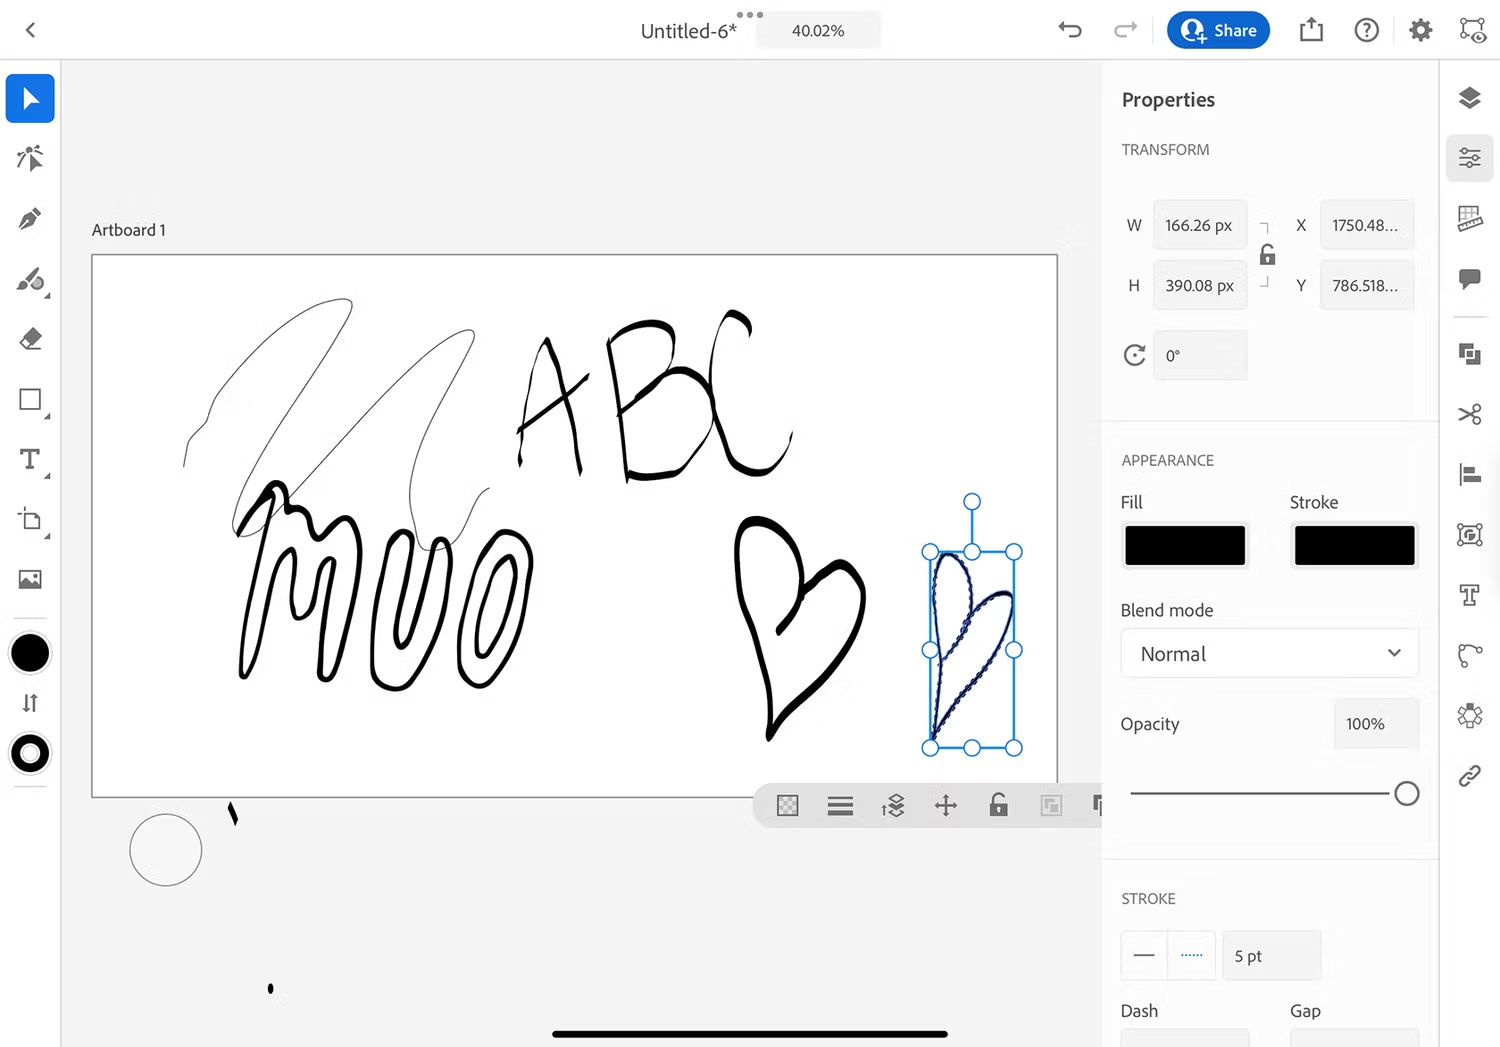Viewport: 1500px width, 1047px height.
Task: Tap the Share button
Action: pyautogui.click(x=1218, y=30)
